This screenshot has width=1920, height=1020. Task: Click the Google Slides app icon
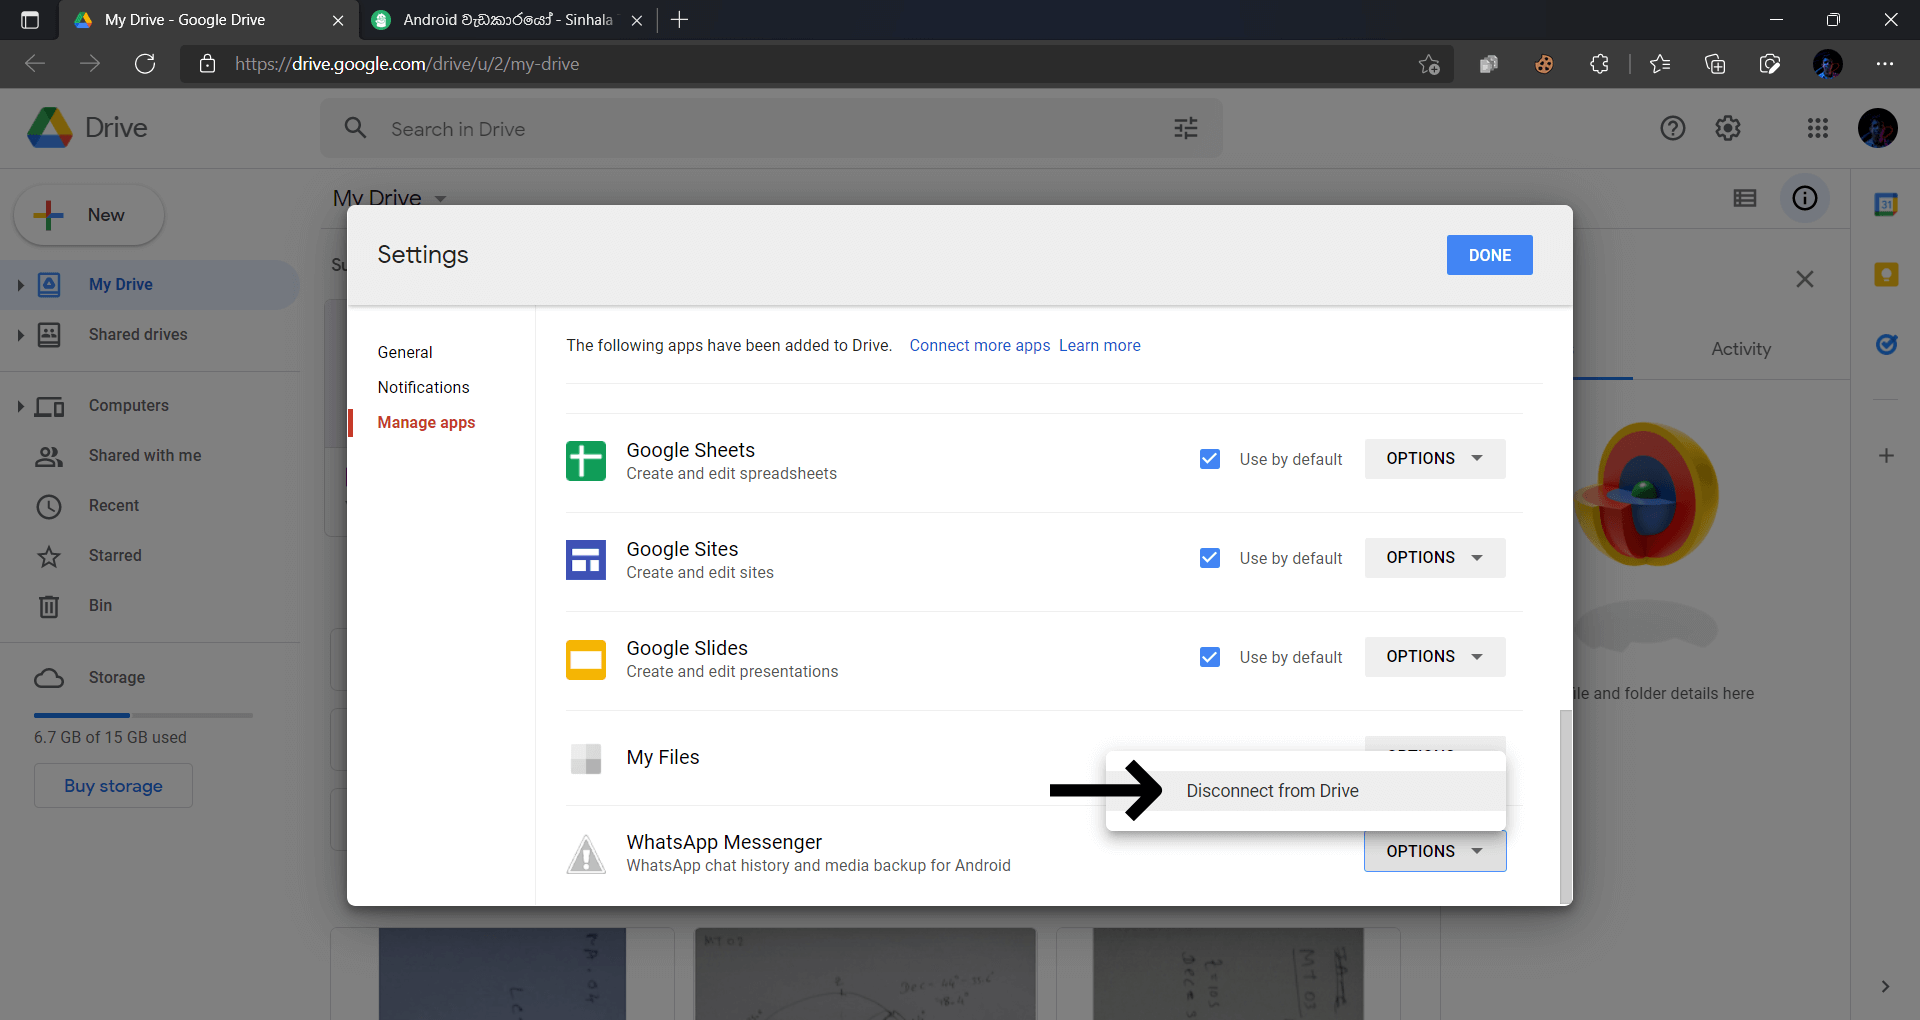pos(586,659)
